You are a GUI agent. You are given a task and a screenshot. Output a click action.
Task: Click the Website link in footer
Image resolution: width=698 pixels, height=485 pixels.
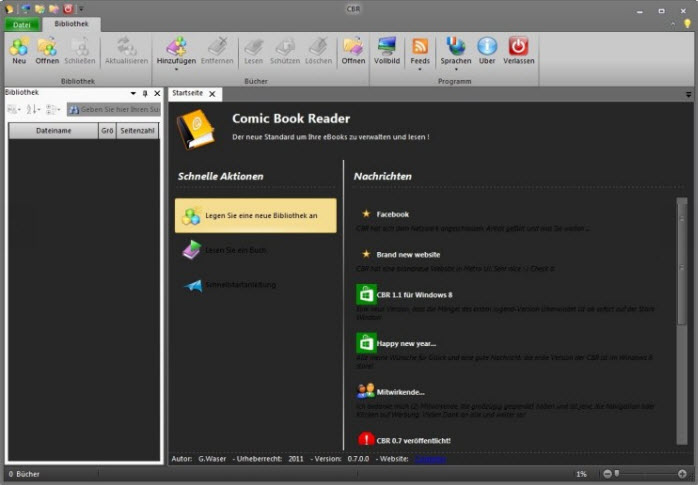[430, 459]
